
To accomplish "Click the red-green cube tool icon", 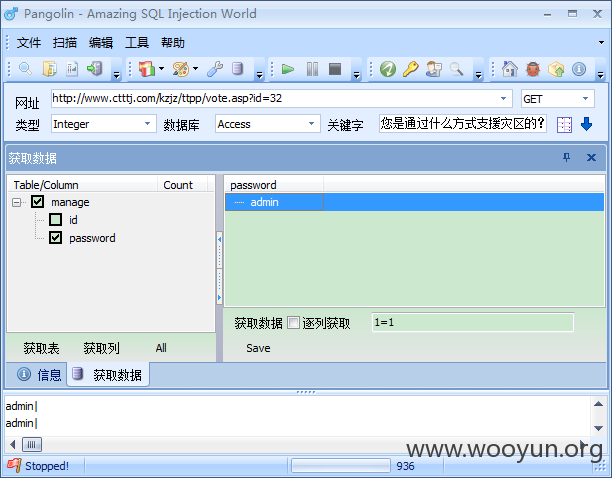I will tap(147, 69).
